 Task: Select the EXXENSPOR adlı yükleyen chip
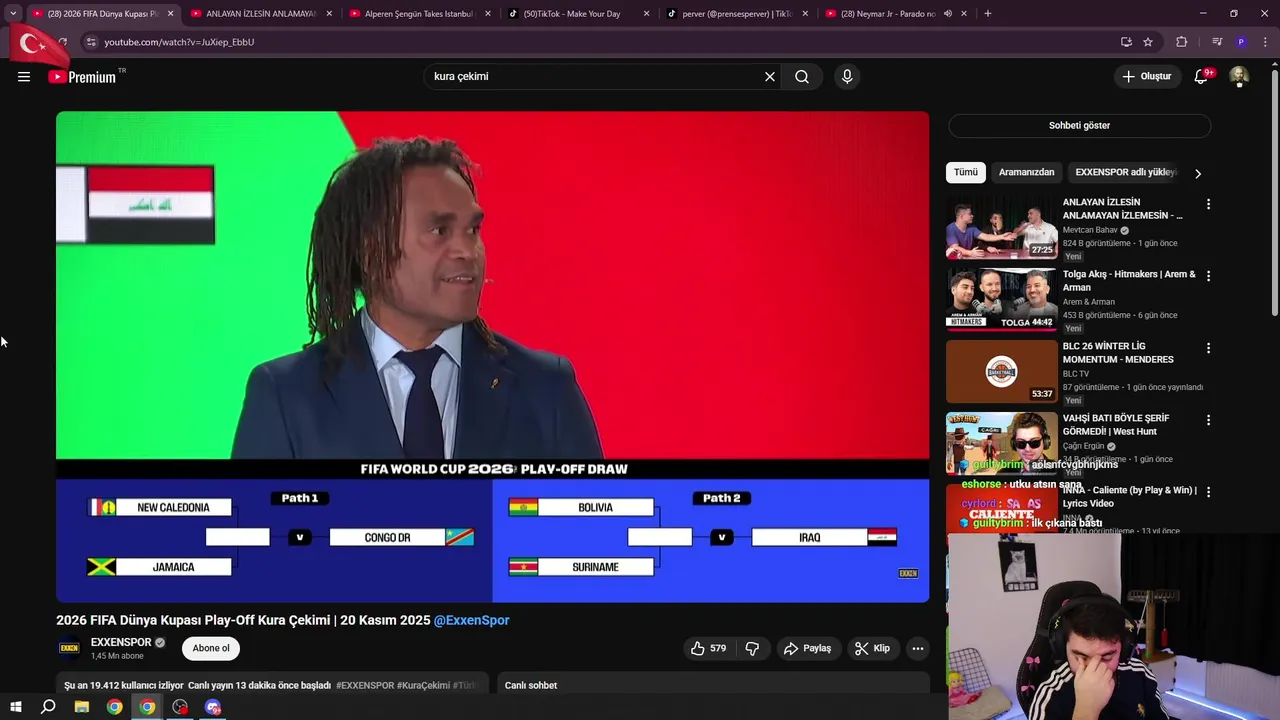tap(1125, 172)
